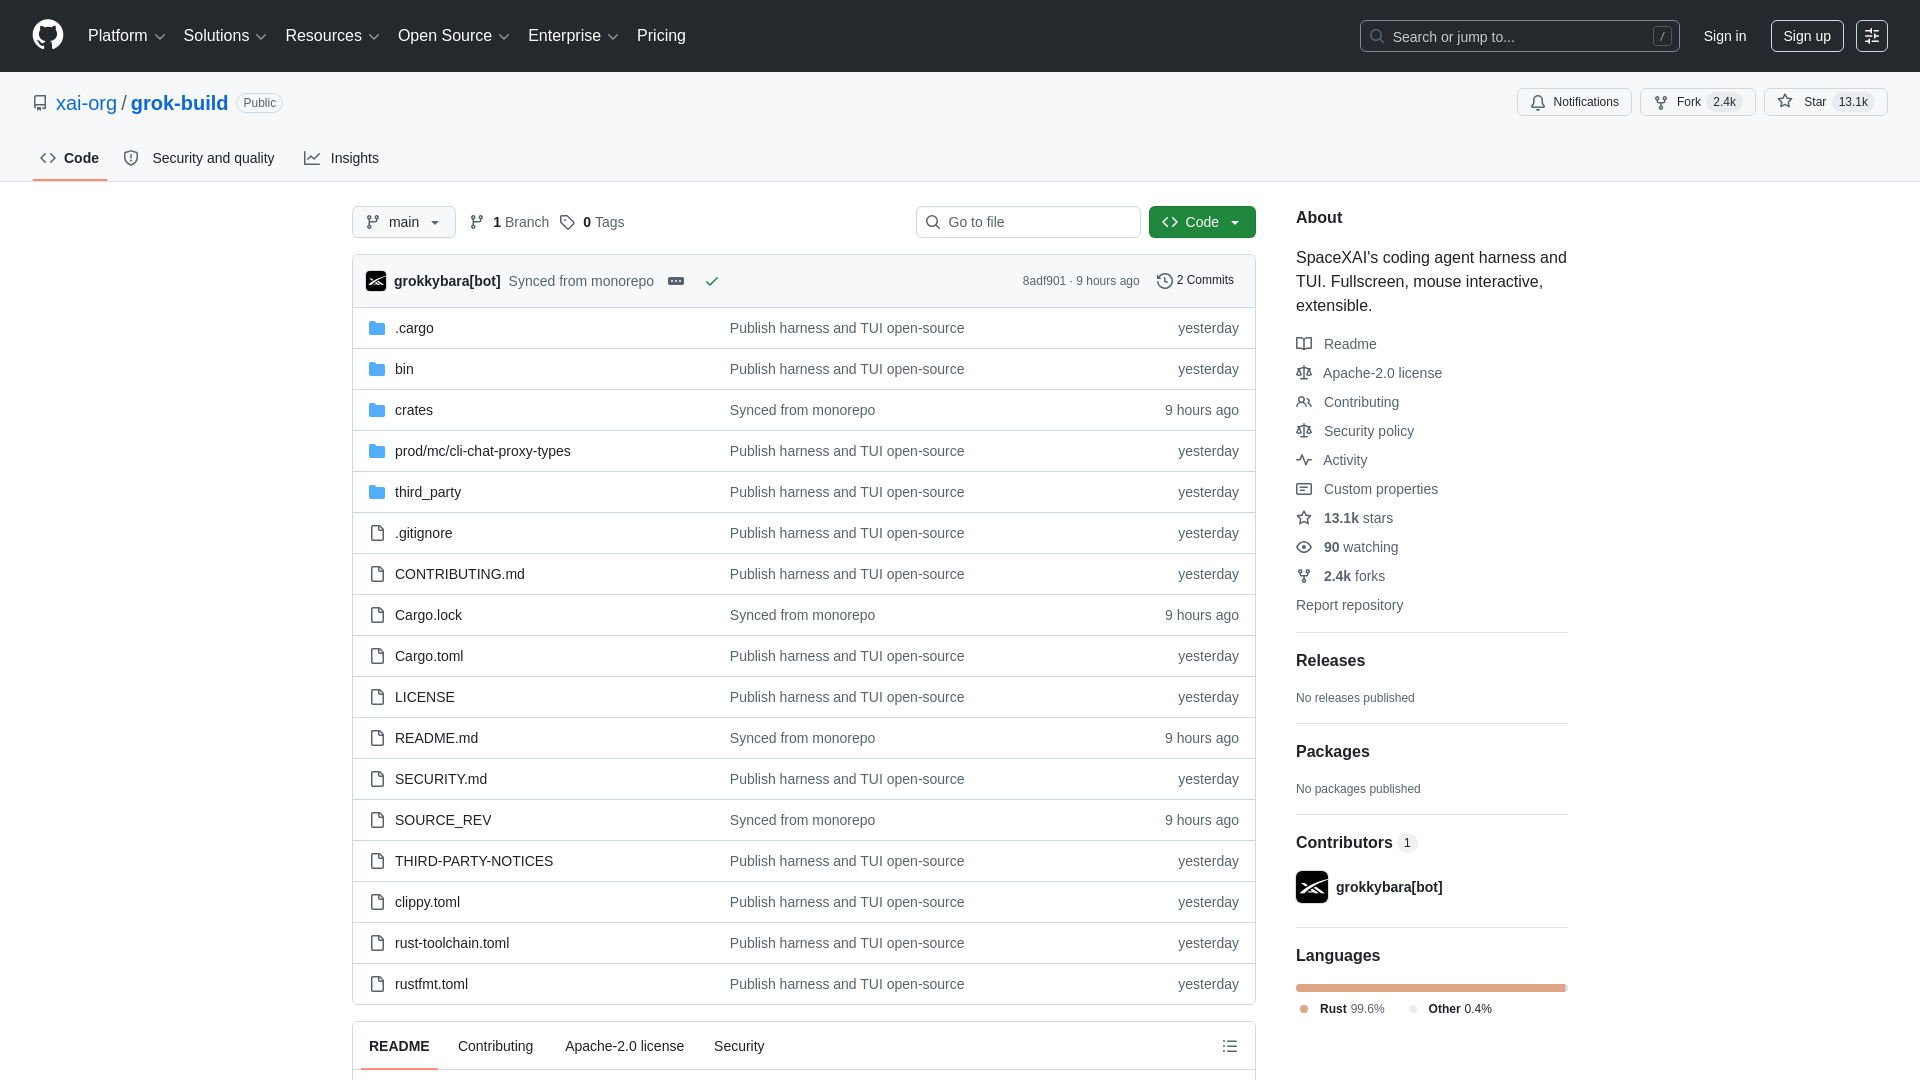Select the Apache-2.0 license tab
This screenshot has height=1080, width=1920.
624,1046
